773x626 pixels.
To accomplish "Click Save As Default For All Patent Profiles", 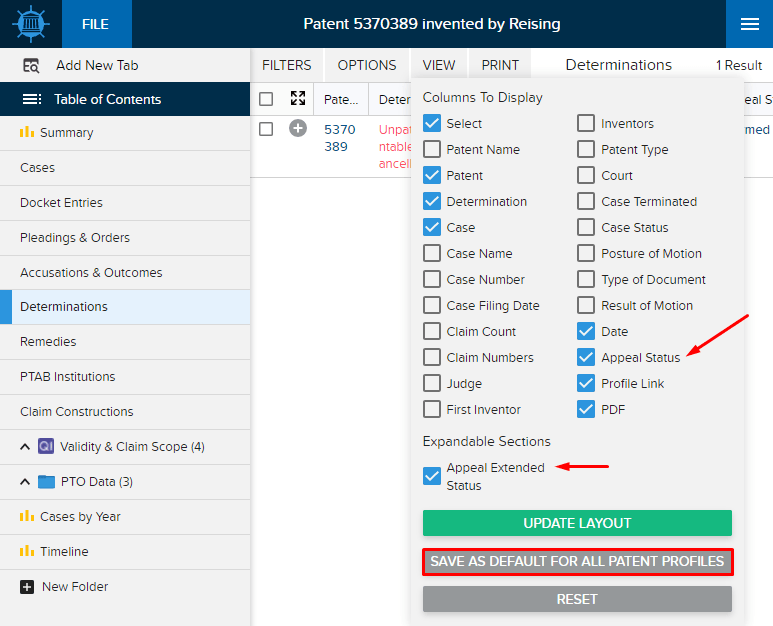I will coord(577,561).
